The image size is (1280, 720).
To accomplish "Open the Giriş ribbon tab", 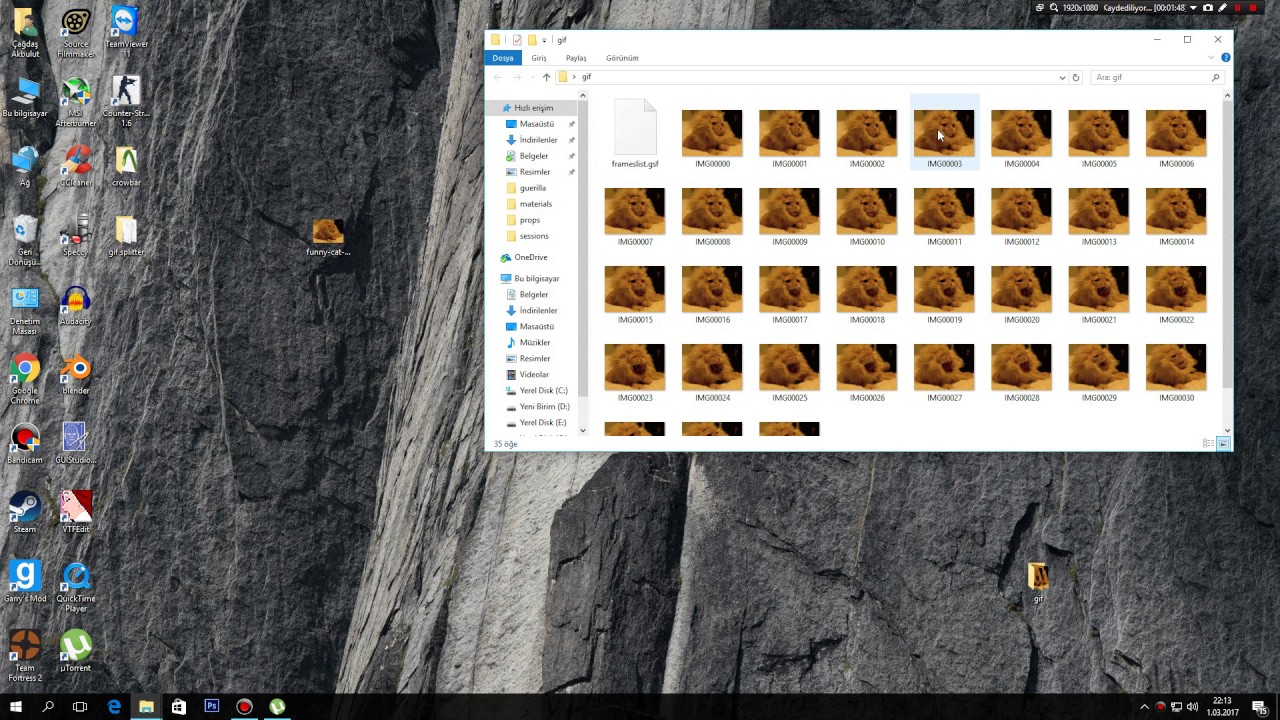I will (539, 58).
